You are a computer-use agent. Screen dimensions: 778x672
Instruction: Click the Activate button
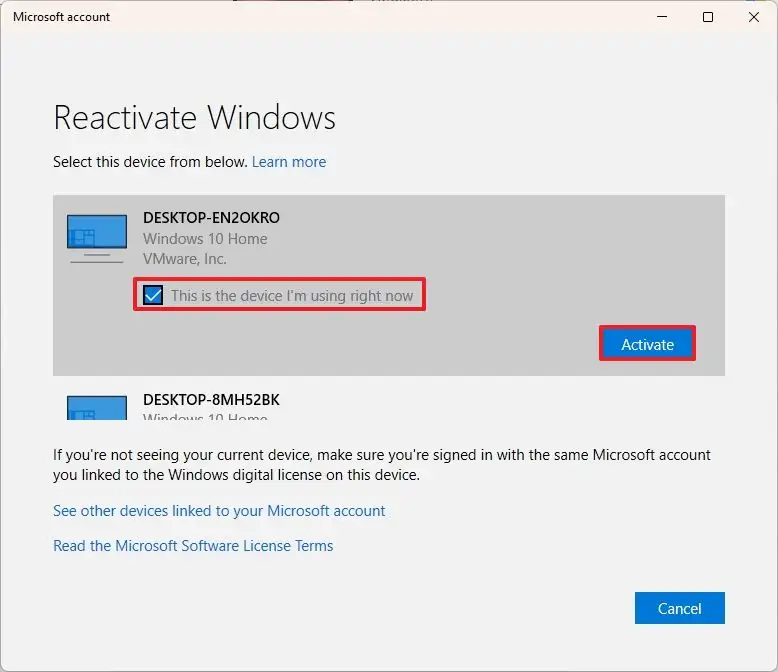pos(647,344)
